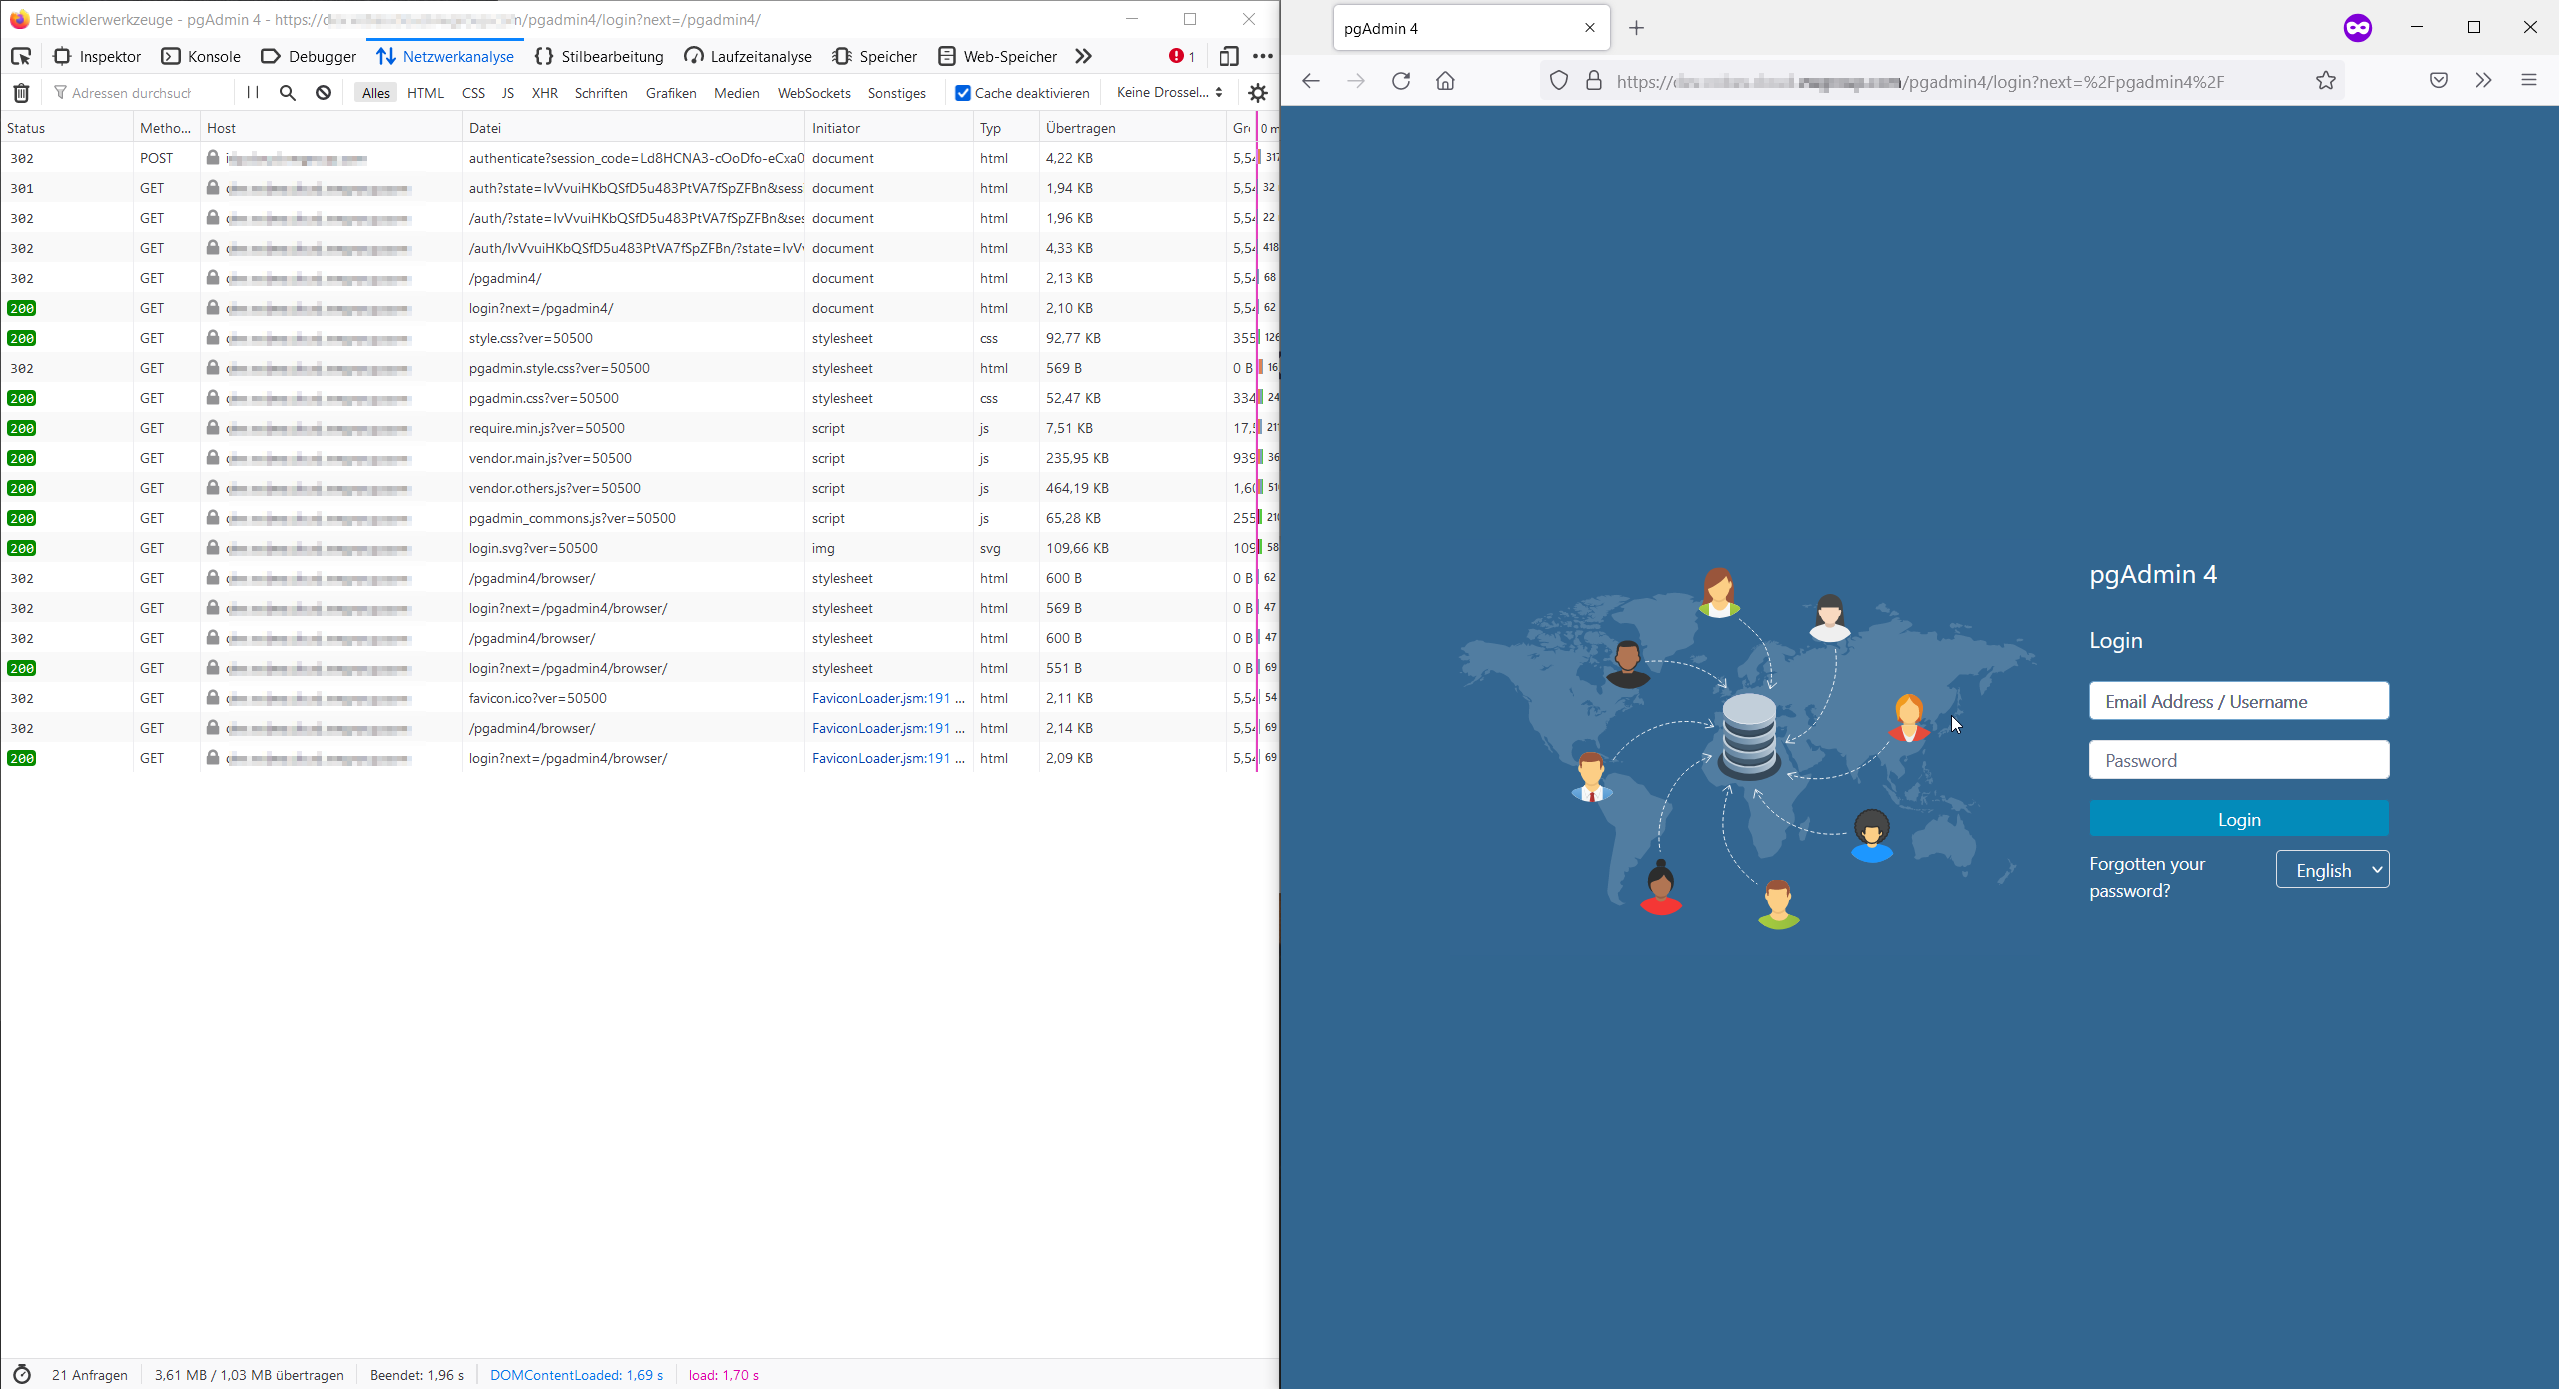This screenshot has width=2559, height=1389.
Task: Click the blue Login button
Action: pos(2238,819)
